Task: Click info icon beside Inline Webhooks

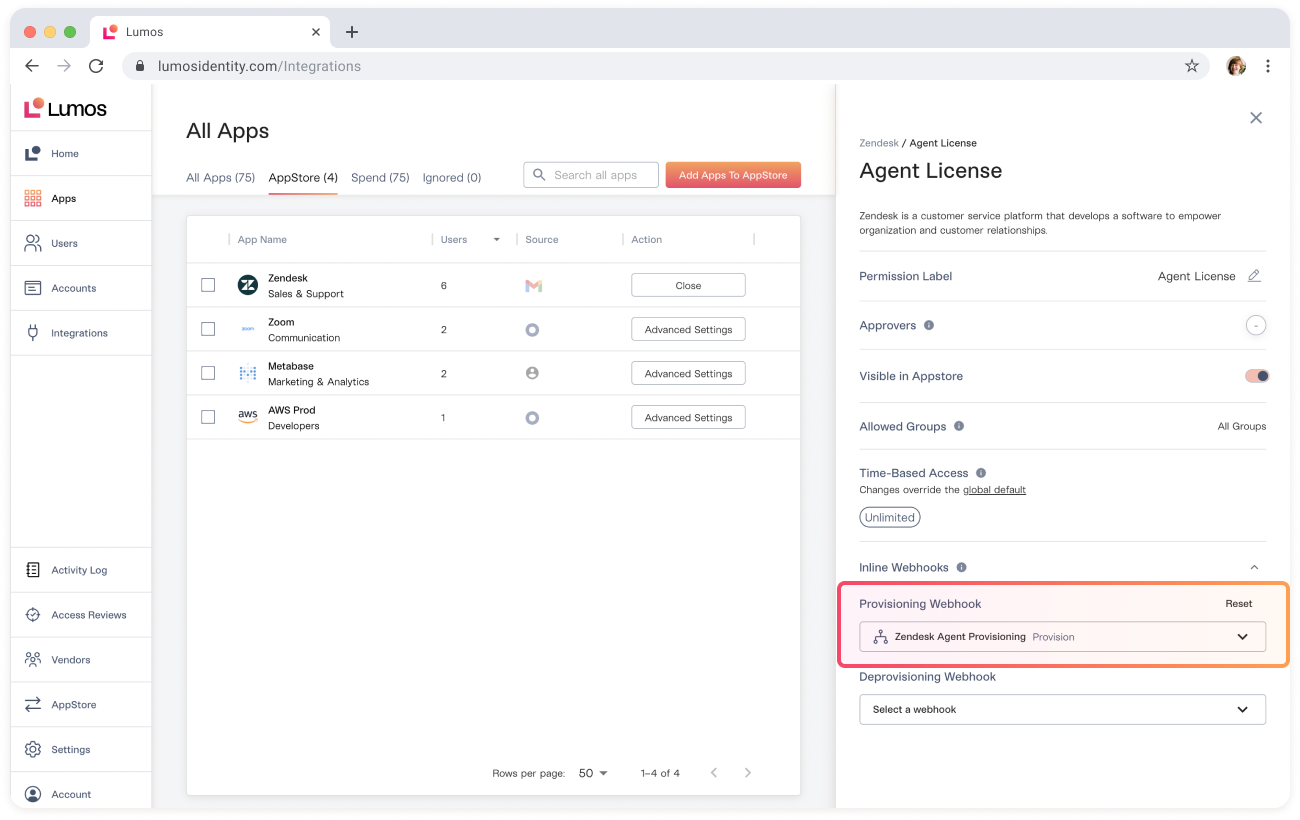Action: tap(962, 567)
